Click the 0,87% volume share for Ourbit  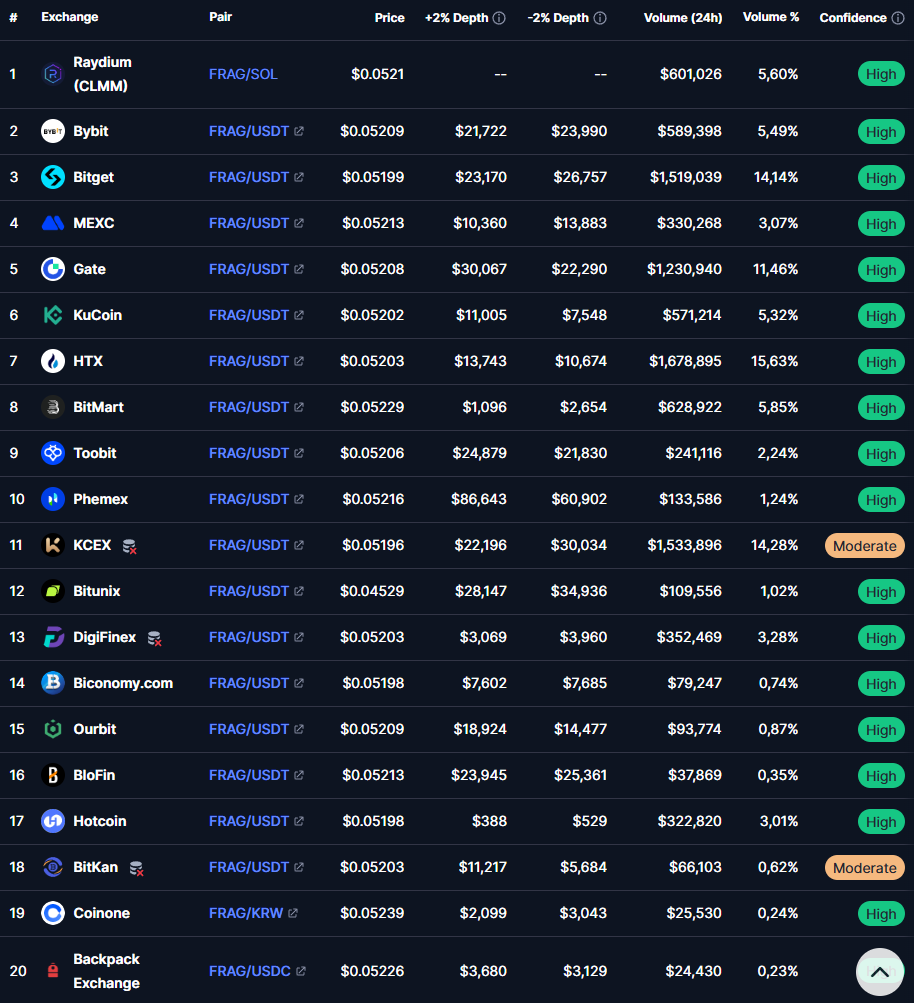point(778,730)
